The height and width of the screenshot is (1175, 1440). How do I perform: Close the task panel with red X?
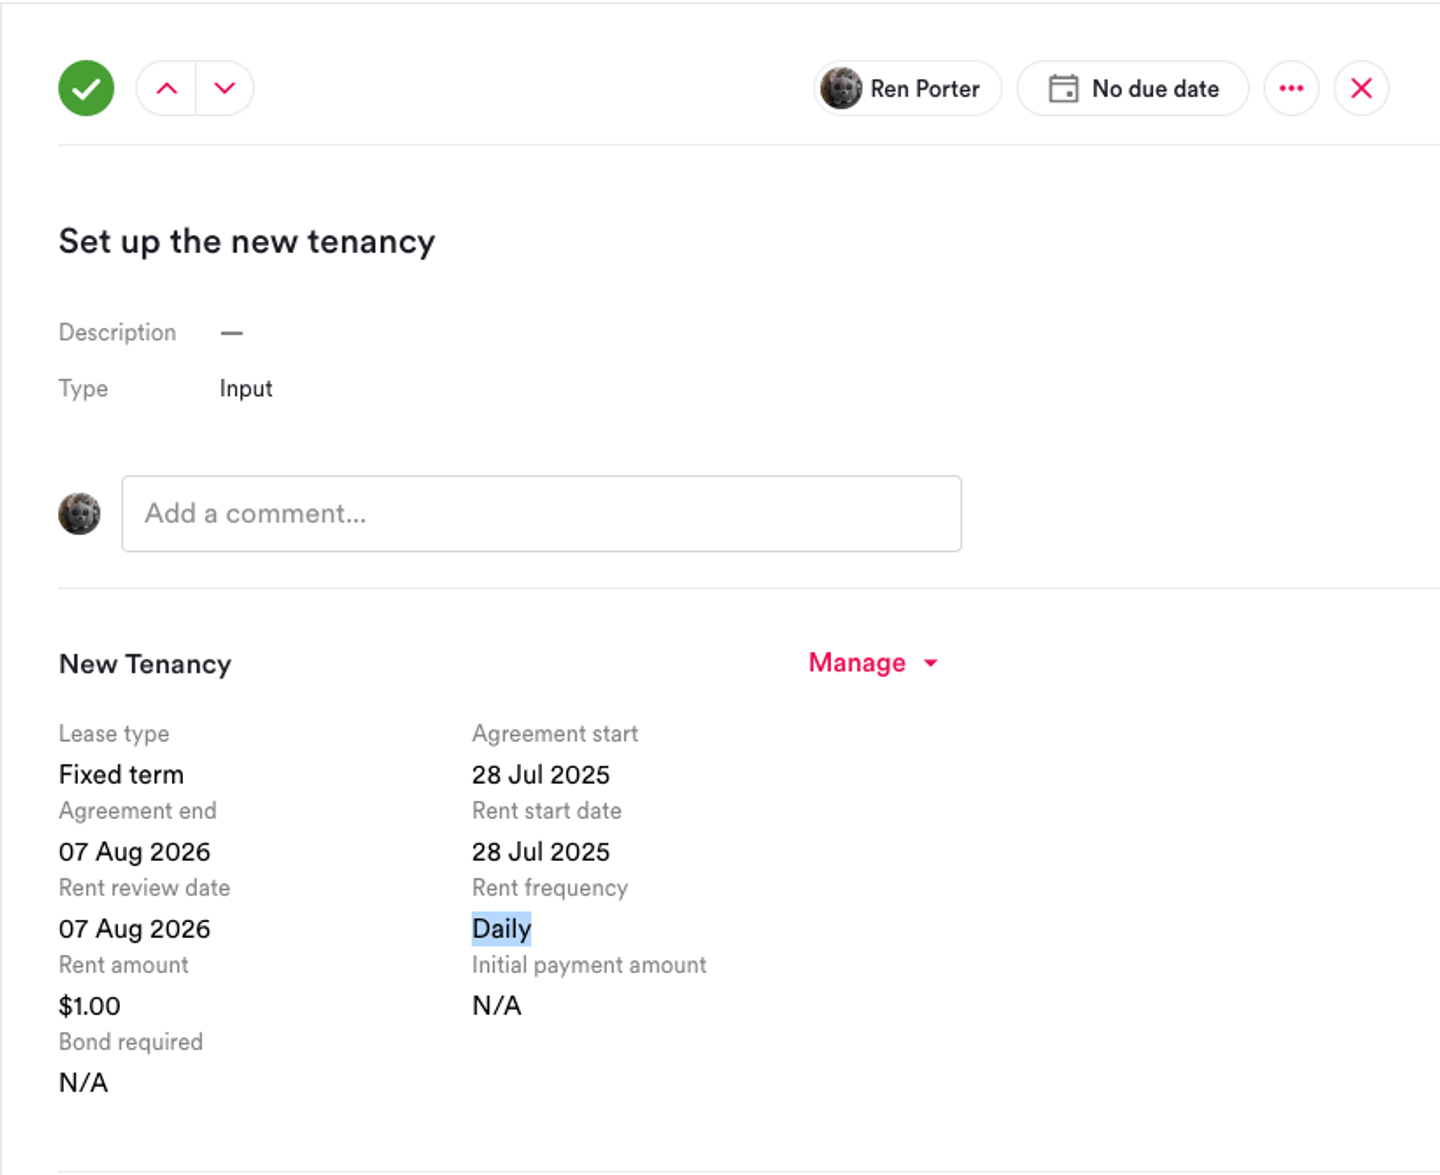pyautogui.click(x=1361, y=88)
